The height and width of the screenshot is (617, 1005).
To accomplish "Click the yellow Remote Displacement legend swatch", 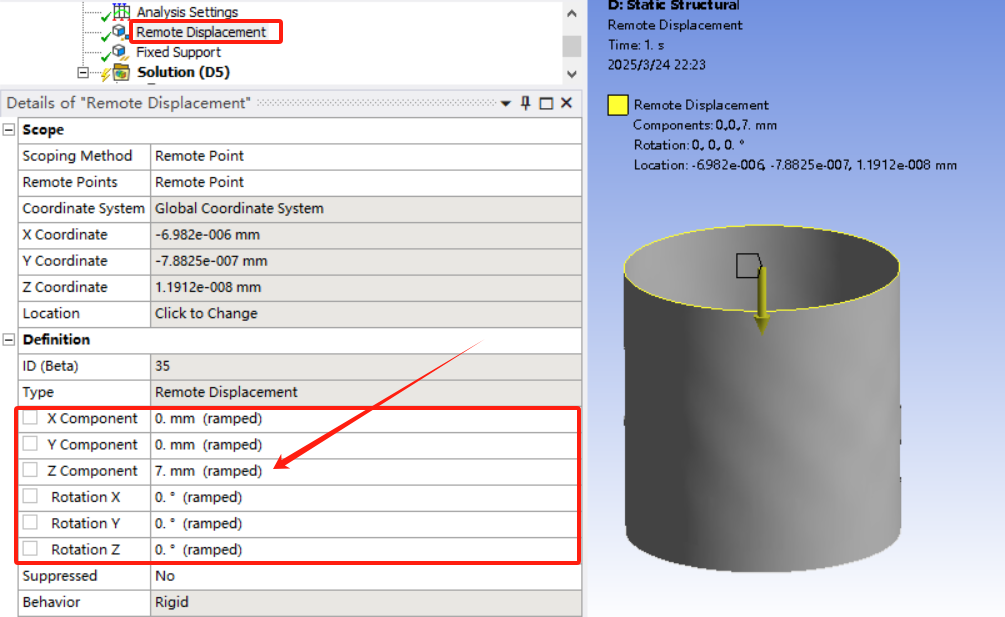I will pos(618,105).
